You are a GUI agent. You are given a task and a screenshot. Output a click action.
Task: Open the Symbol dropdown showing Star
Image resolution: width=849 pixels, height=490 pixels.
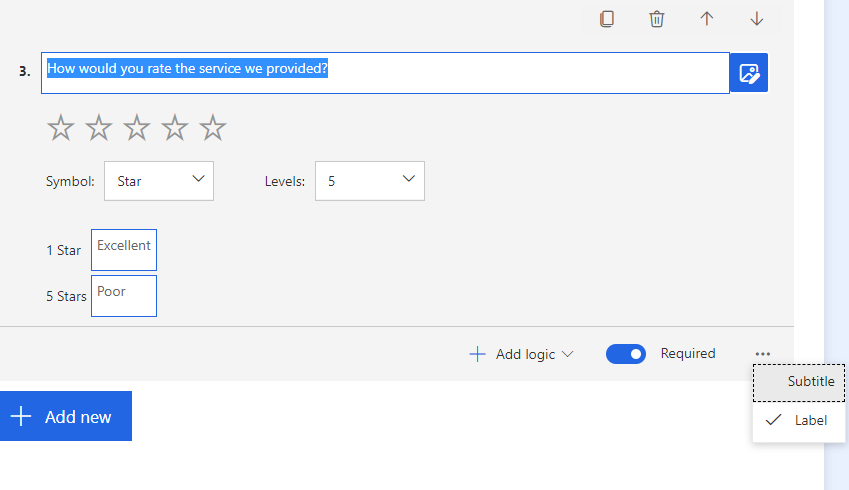(x=159, y=181)
